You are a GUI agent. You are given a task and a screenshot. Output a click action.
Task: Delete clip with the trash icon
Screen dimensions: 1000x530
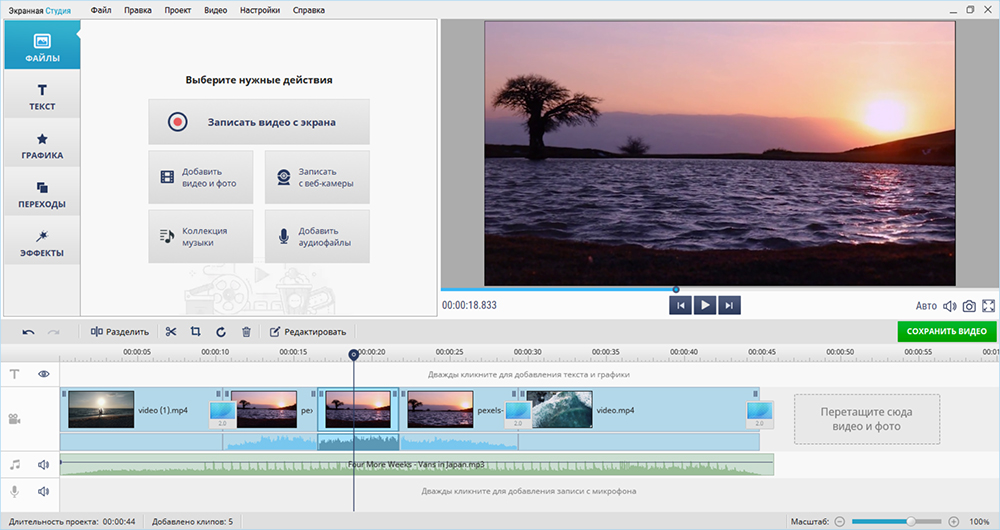pos(246,332)
